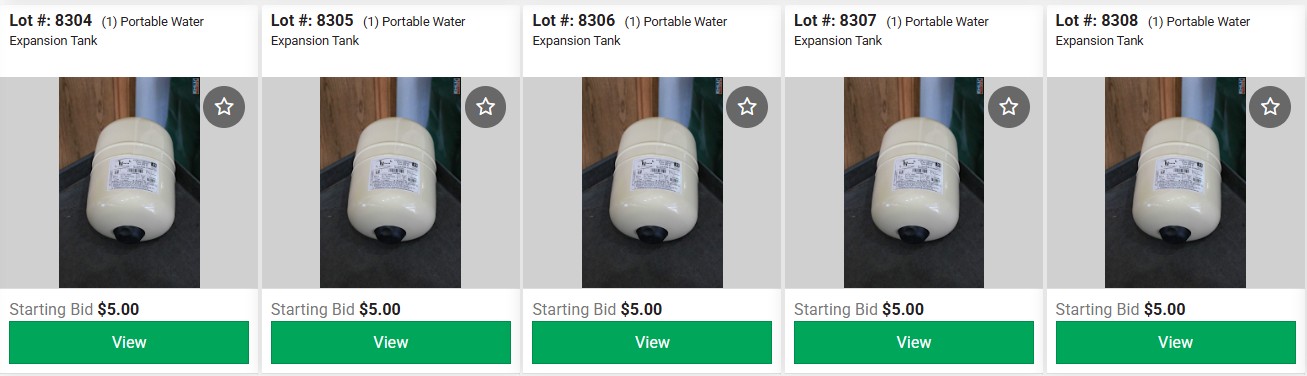
Task: Open the Lot 8304 expansion tank photo
Action: click(x=129, y=183)
